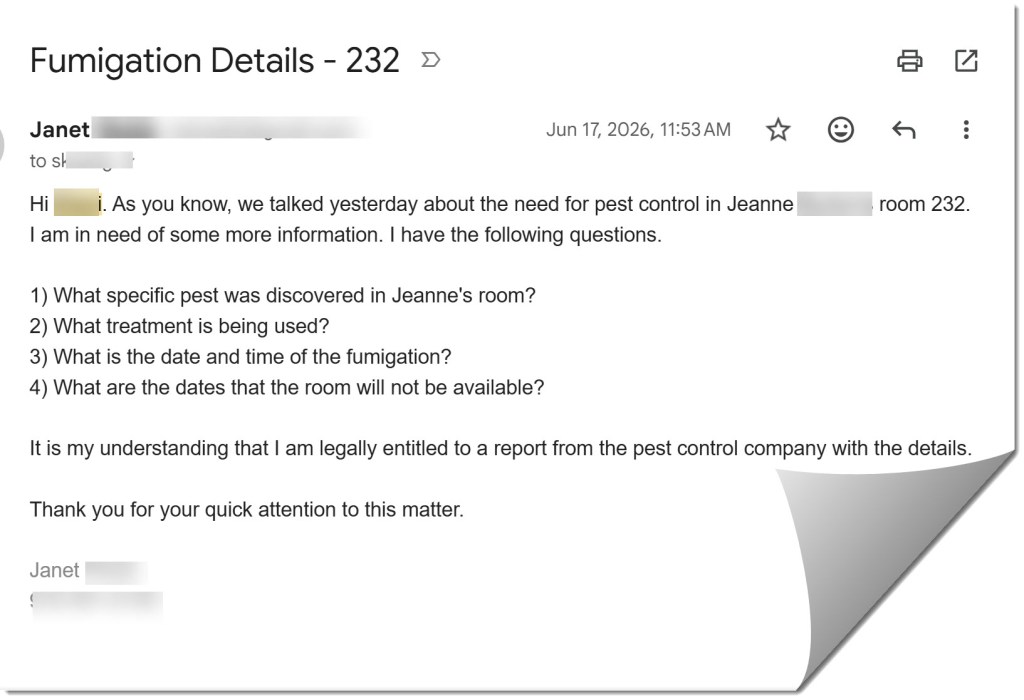The image size is (1024, 700).
Task: Click the "Thank you for your quick attention" line
Action: click(x=247, y=509)
